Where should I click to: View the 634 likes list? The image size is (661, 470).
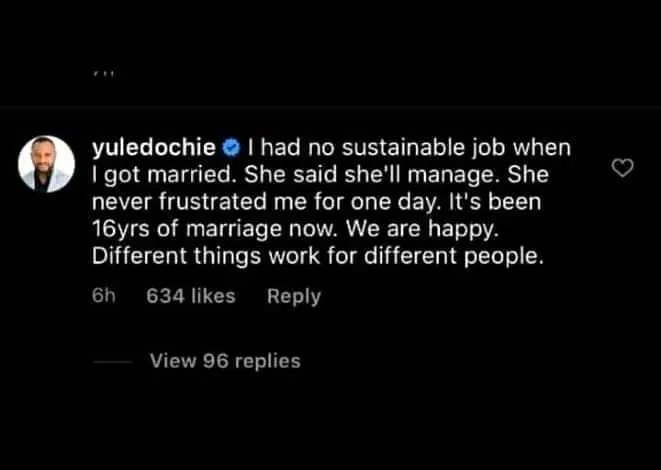(x=190, y=296)
